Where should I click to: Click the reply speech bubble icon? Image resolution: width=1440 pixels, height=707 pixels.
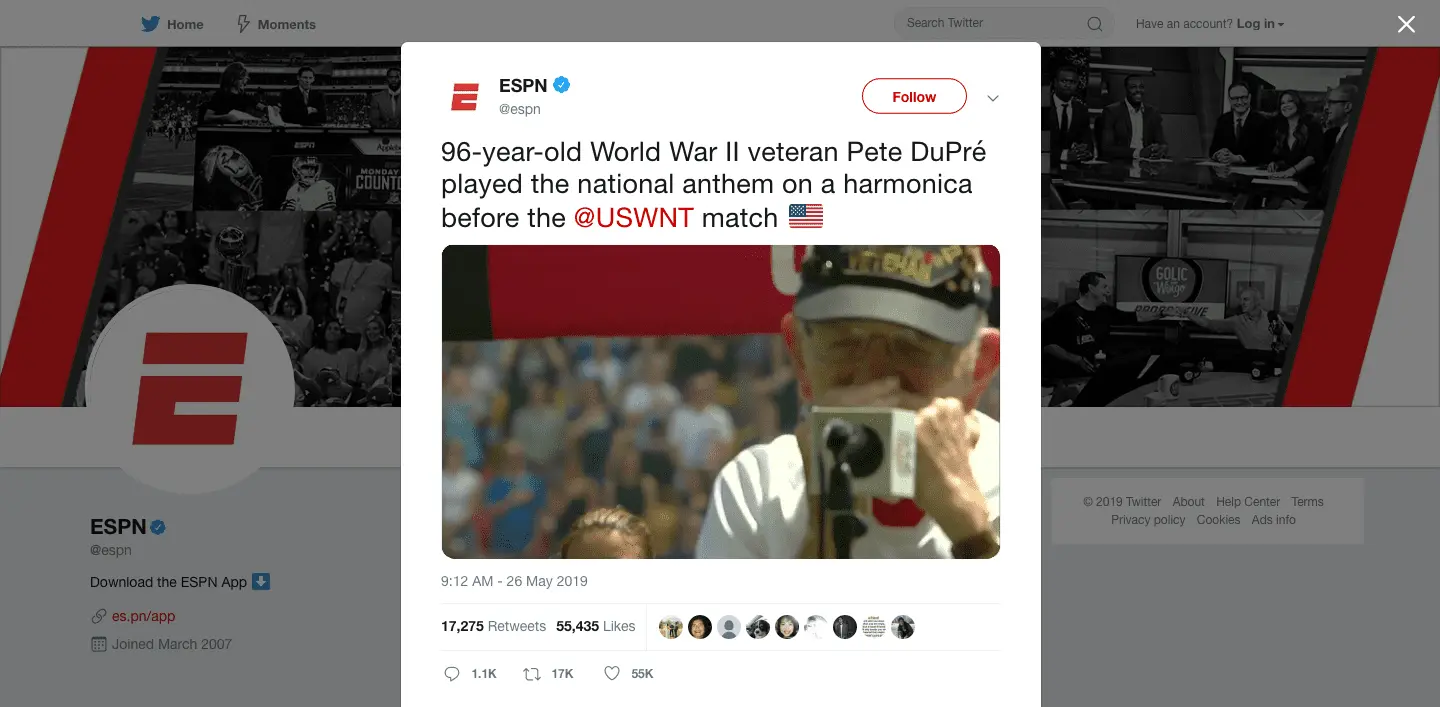pyautogui.click(x=452, y=674)
